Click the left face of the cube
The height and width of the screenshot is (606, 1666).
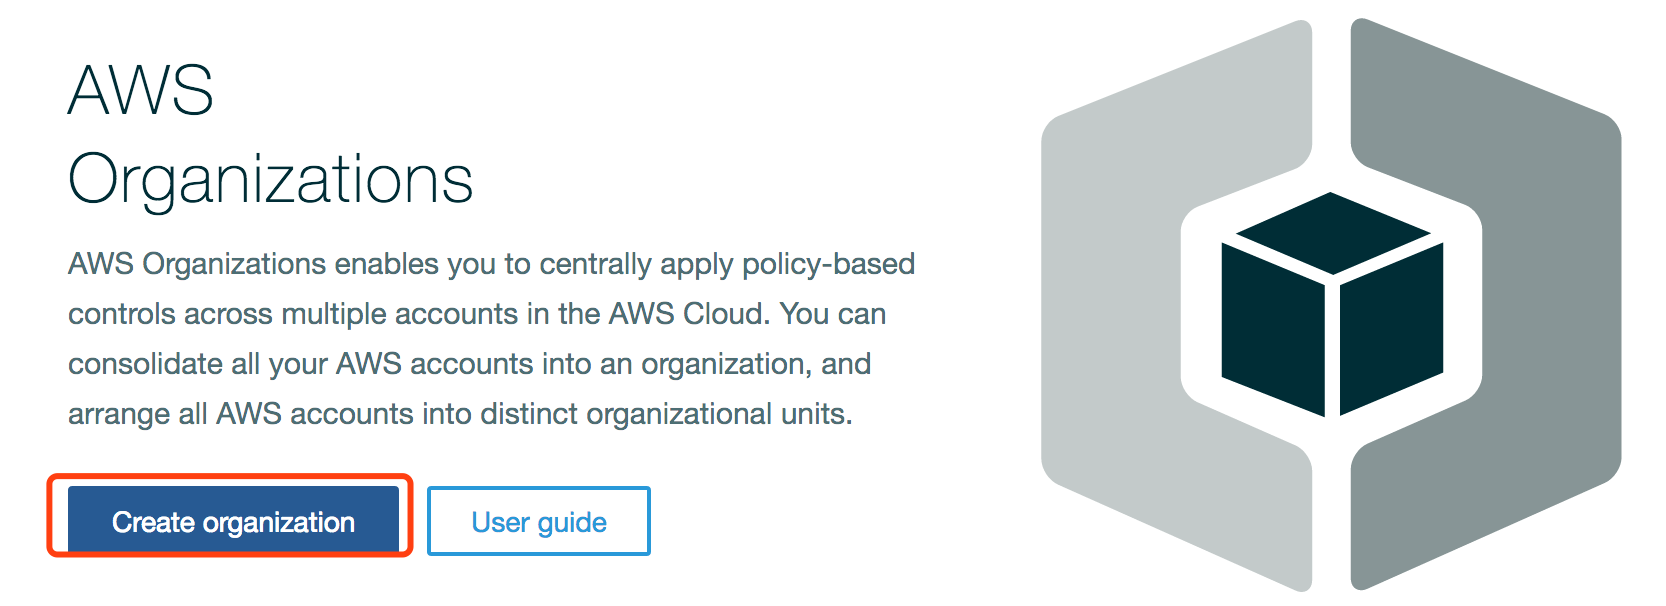pyautogui.click(x=1272, y=328)
